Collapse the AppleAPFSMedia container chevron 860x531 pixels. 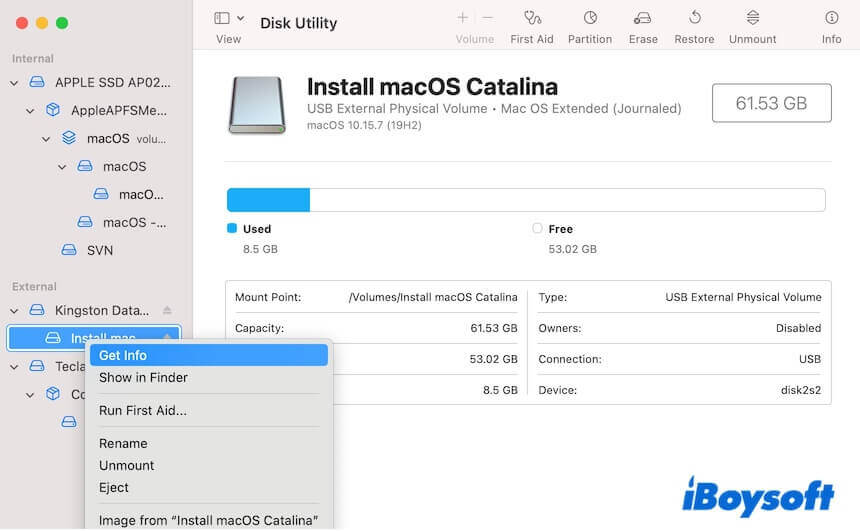click(30, 111)
